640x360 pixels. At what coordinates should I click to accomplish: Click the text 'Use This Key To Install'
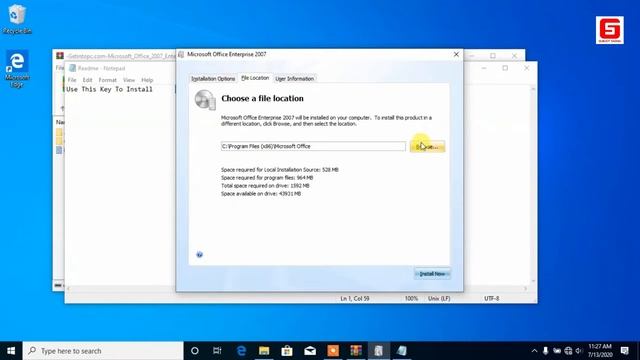tap(109, 89)
